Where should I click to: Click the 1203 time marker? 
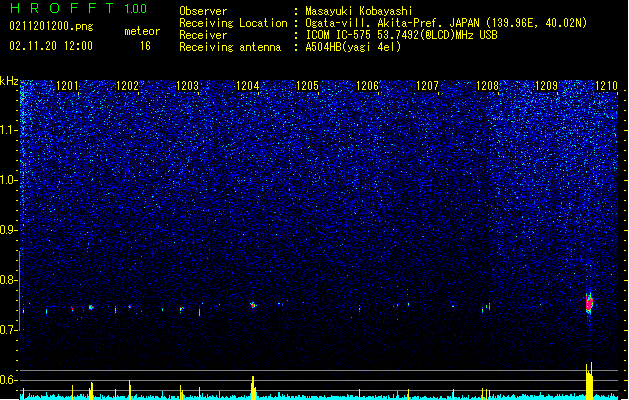click(x=187, y=86)
